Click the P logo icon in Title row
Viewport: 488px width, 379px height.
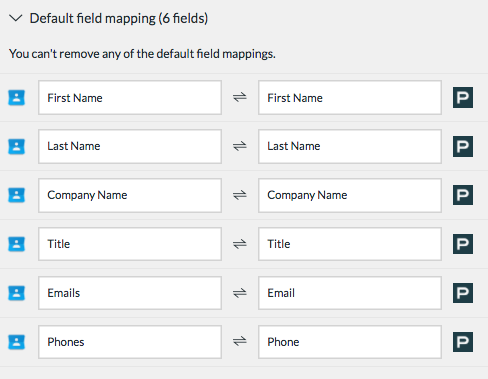click(x=463, y=244)
